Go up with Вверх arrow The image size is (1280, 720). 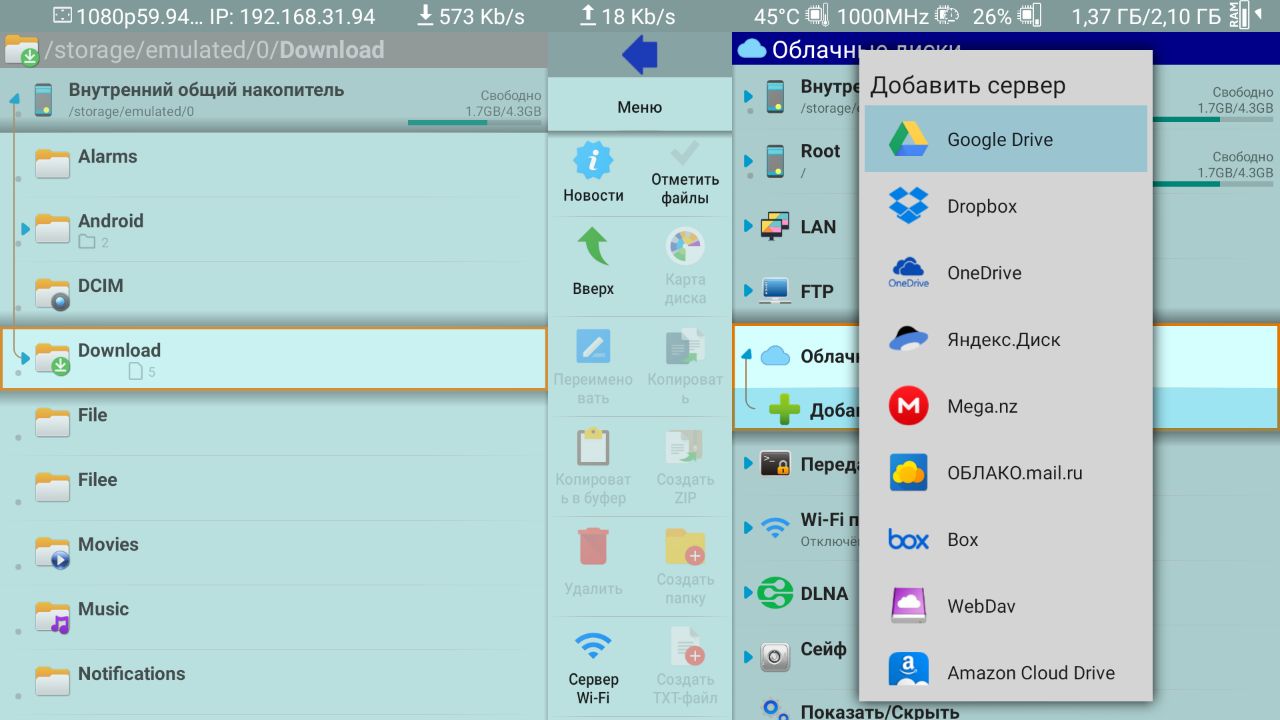tap(593, 246)
